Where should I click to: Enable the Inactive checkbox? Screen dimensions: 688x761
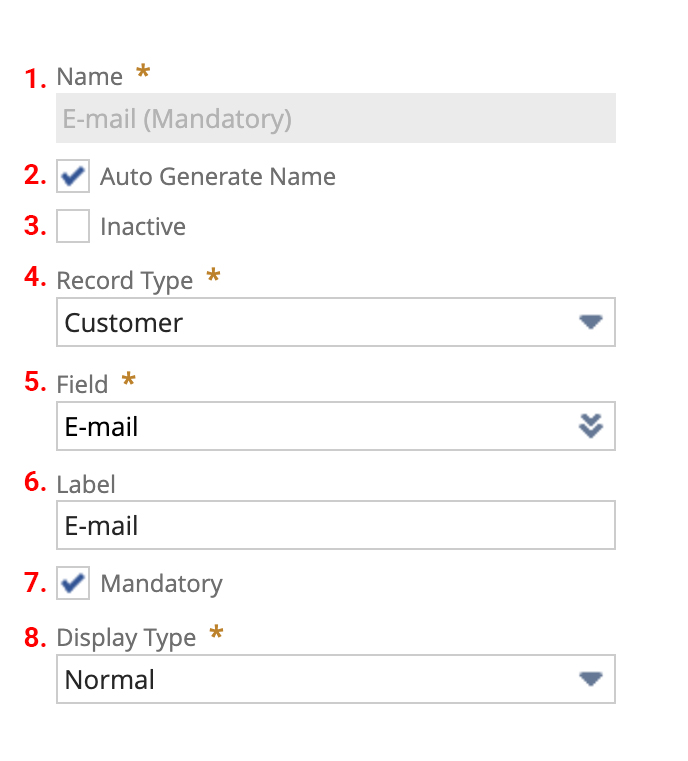click(x=73, y=226)
